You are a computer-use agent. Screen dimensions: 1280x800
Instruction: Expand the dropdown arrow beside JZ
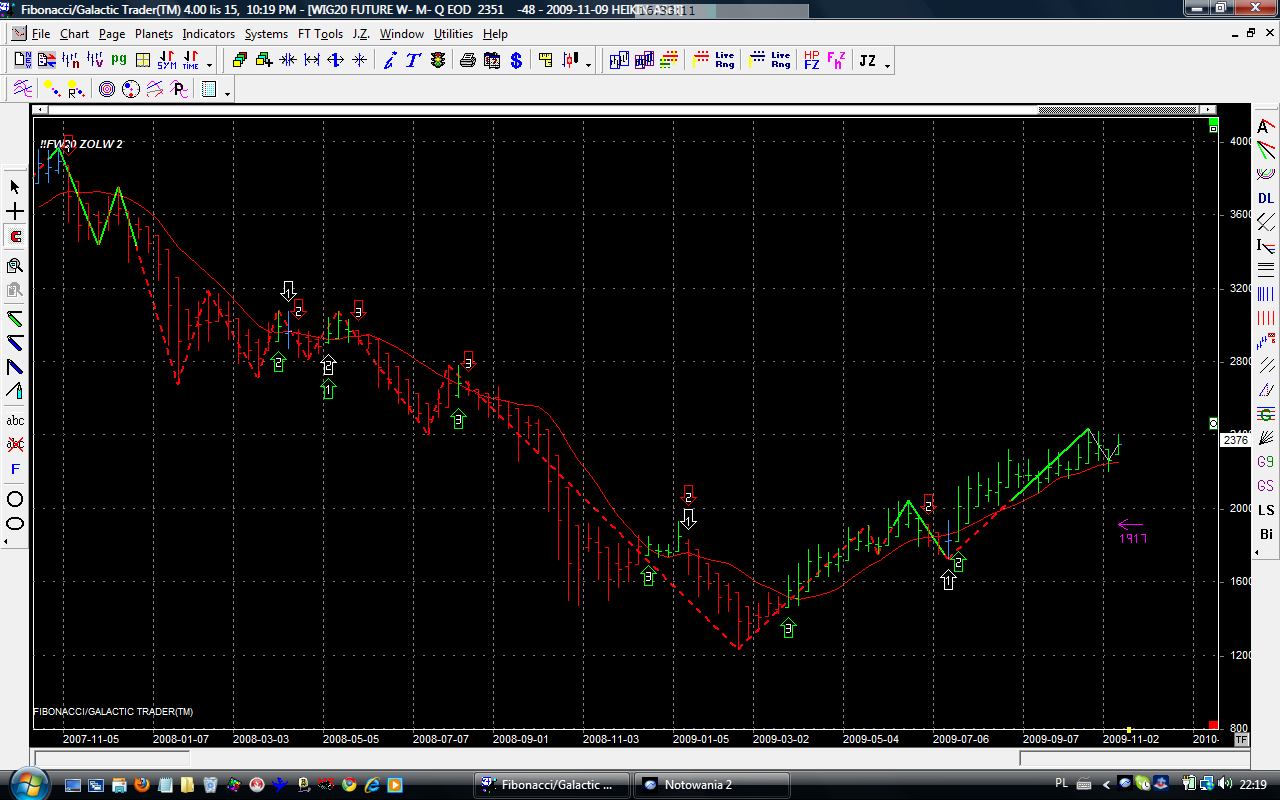[887, 65]
